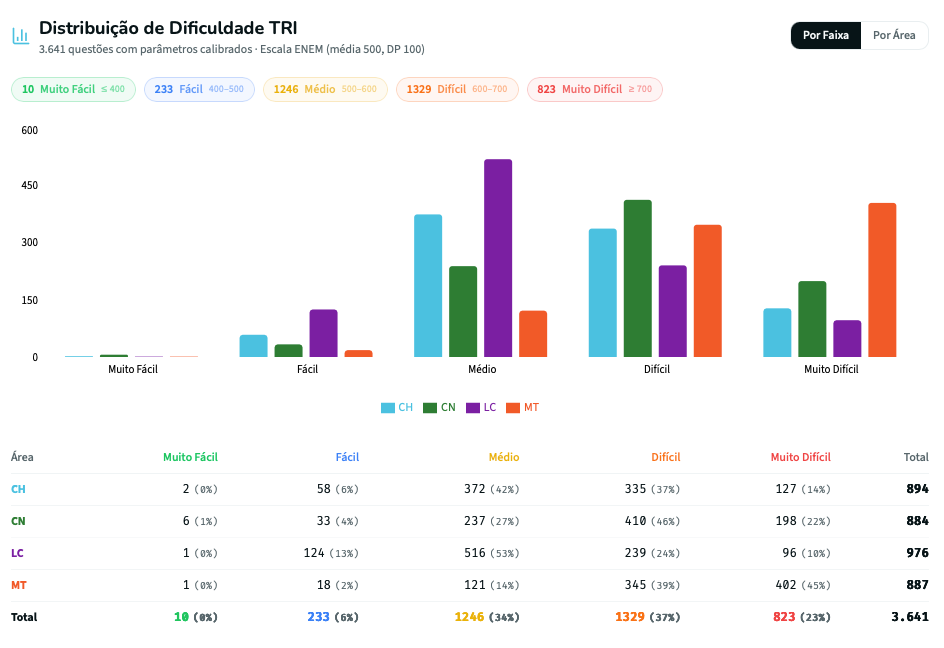Click the Muito Fácil axis label

(x=133, y=369)
